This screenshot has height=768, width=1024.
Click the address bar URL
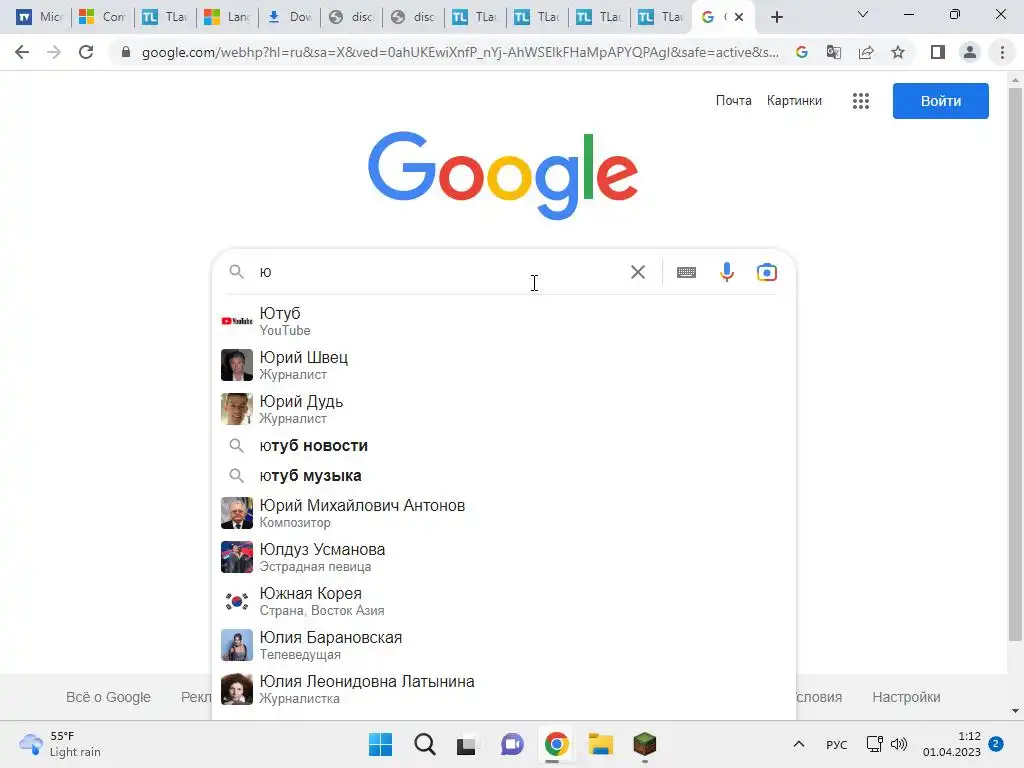coord(460,52)
